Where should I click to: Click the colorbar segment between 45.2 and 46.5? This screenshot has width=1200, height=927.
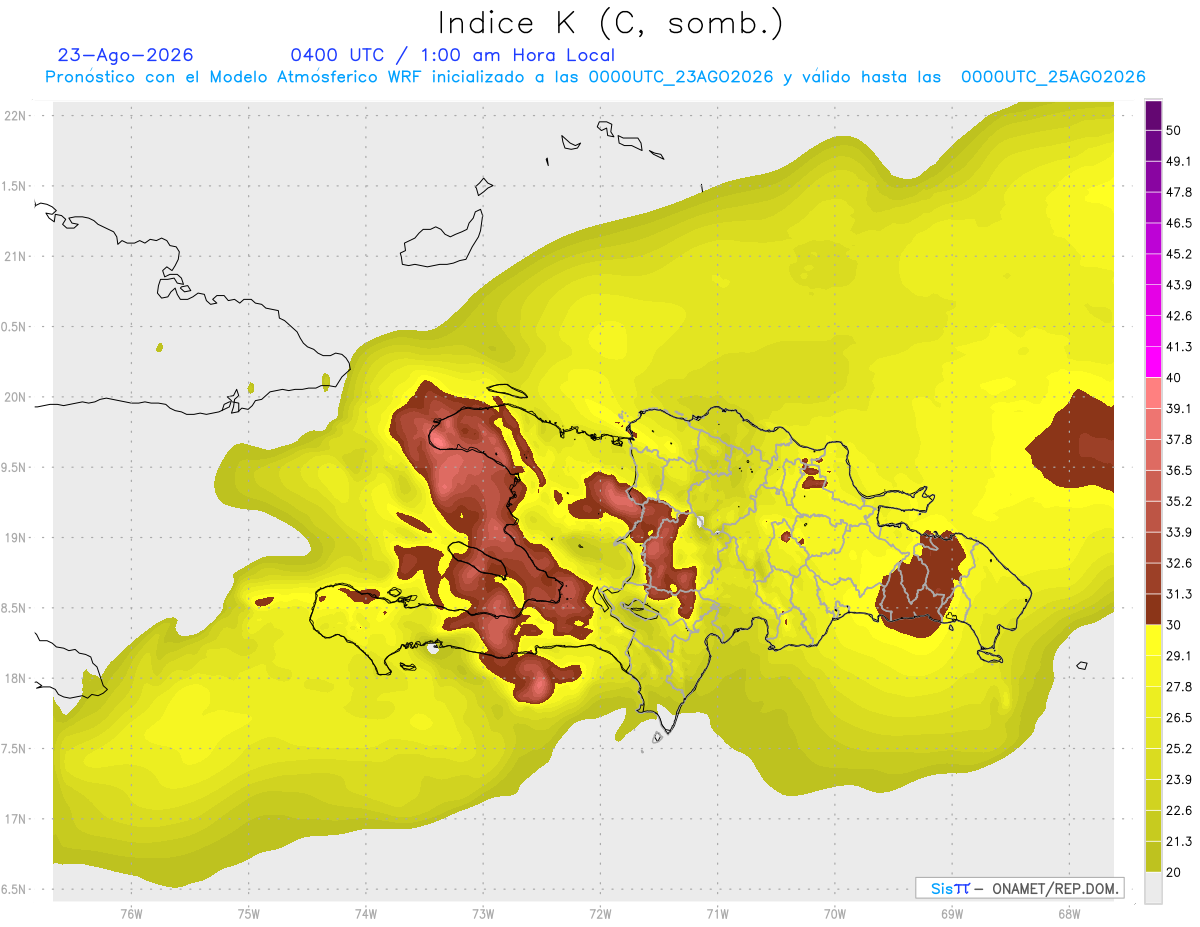(1153, 239)
